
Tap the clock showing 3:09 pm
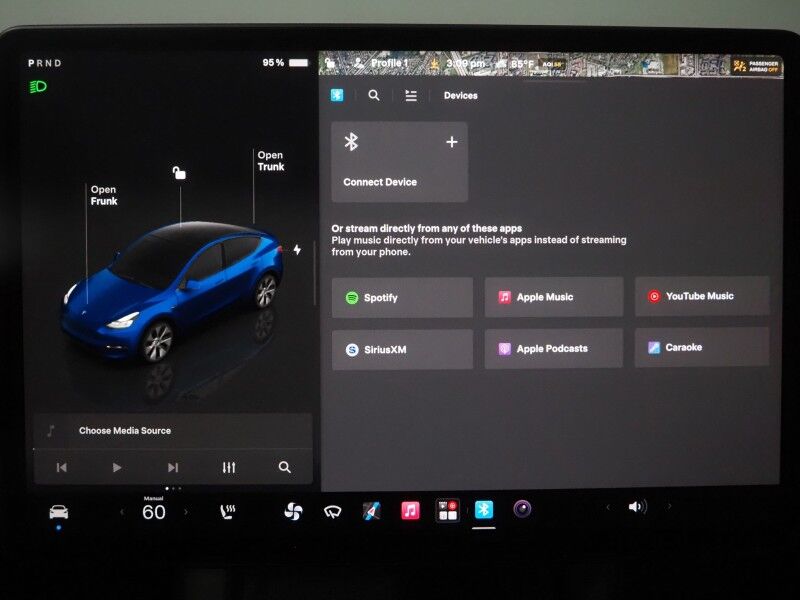[465, 64]
